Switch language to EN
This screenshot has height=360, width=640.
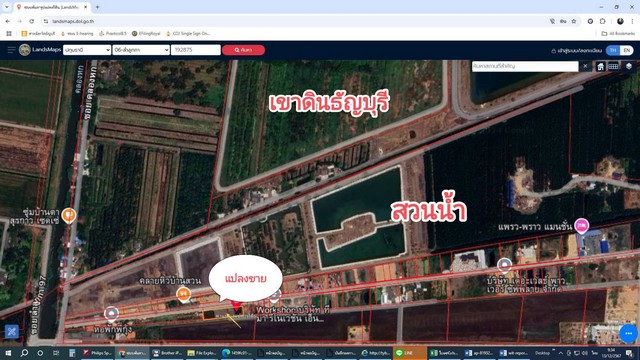click(x=627, y=50)
